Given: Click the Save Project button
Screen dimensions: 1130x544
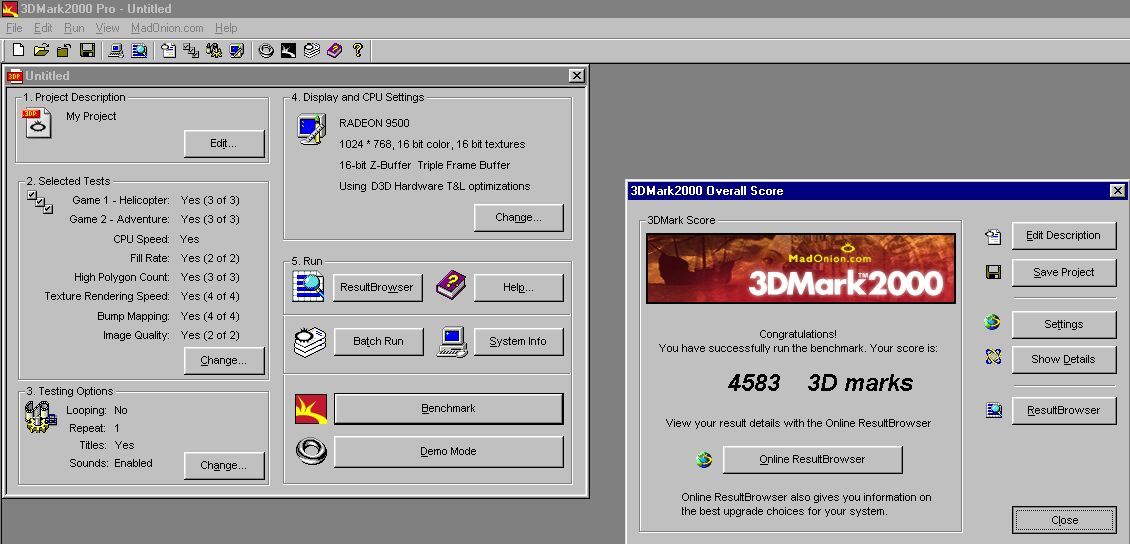Looking at the screenshot, I should tap(1064, 272).
